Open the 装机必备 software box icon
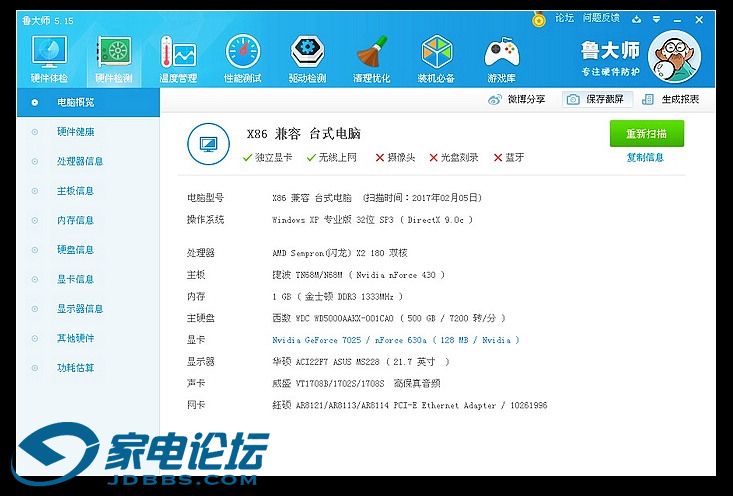The image size is (733, 496). click(437, 58)
